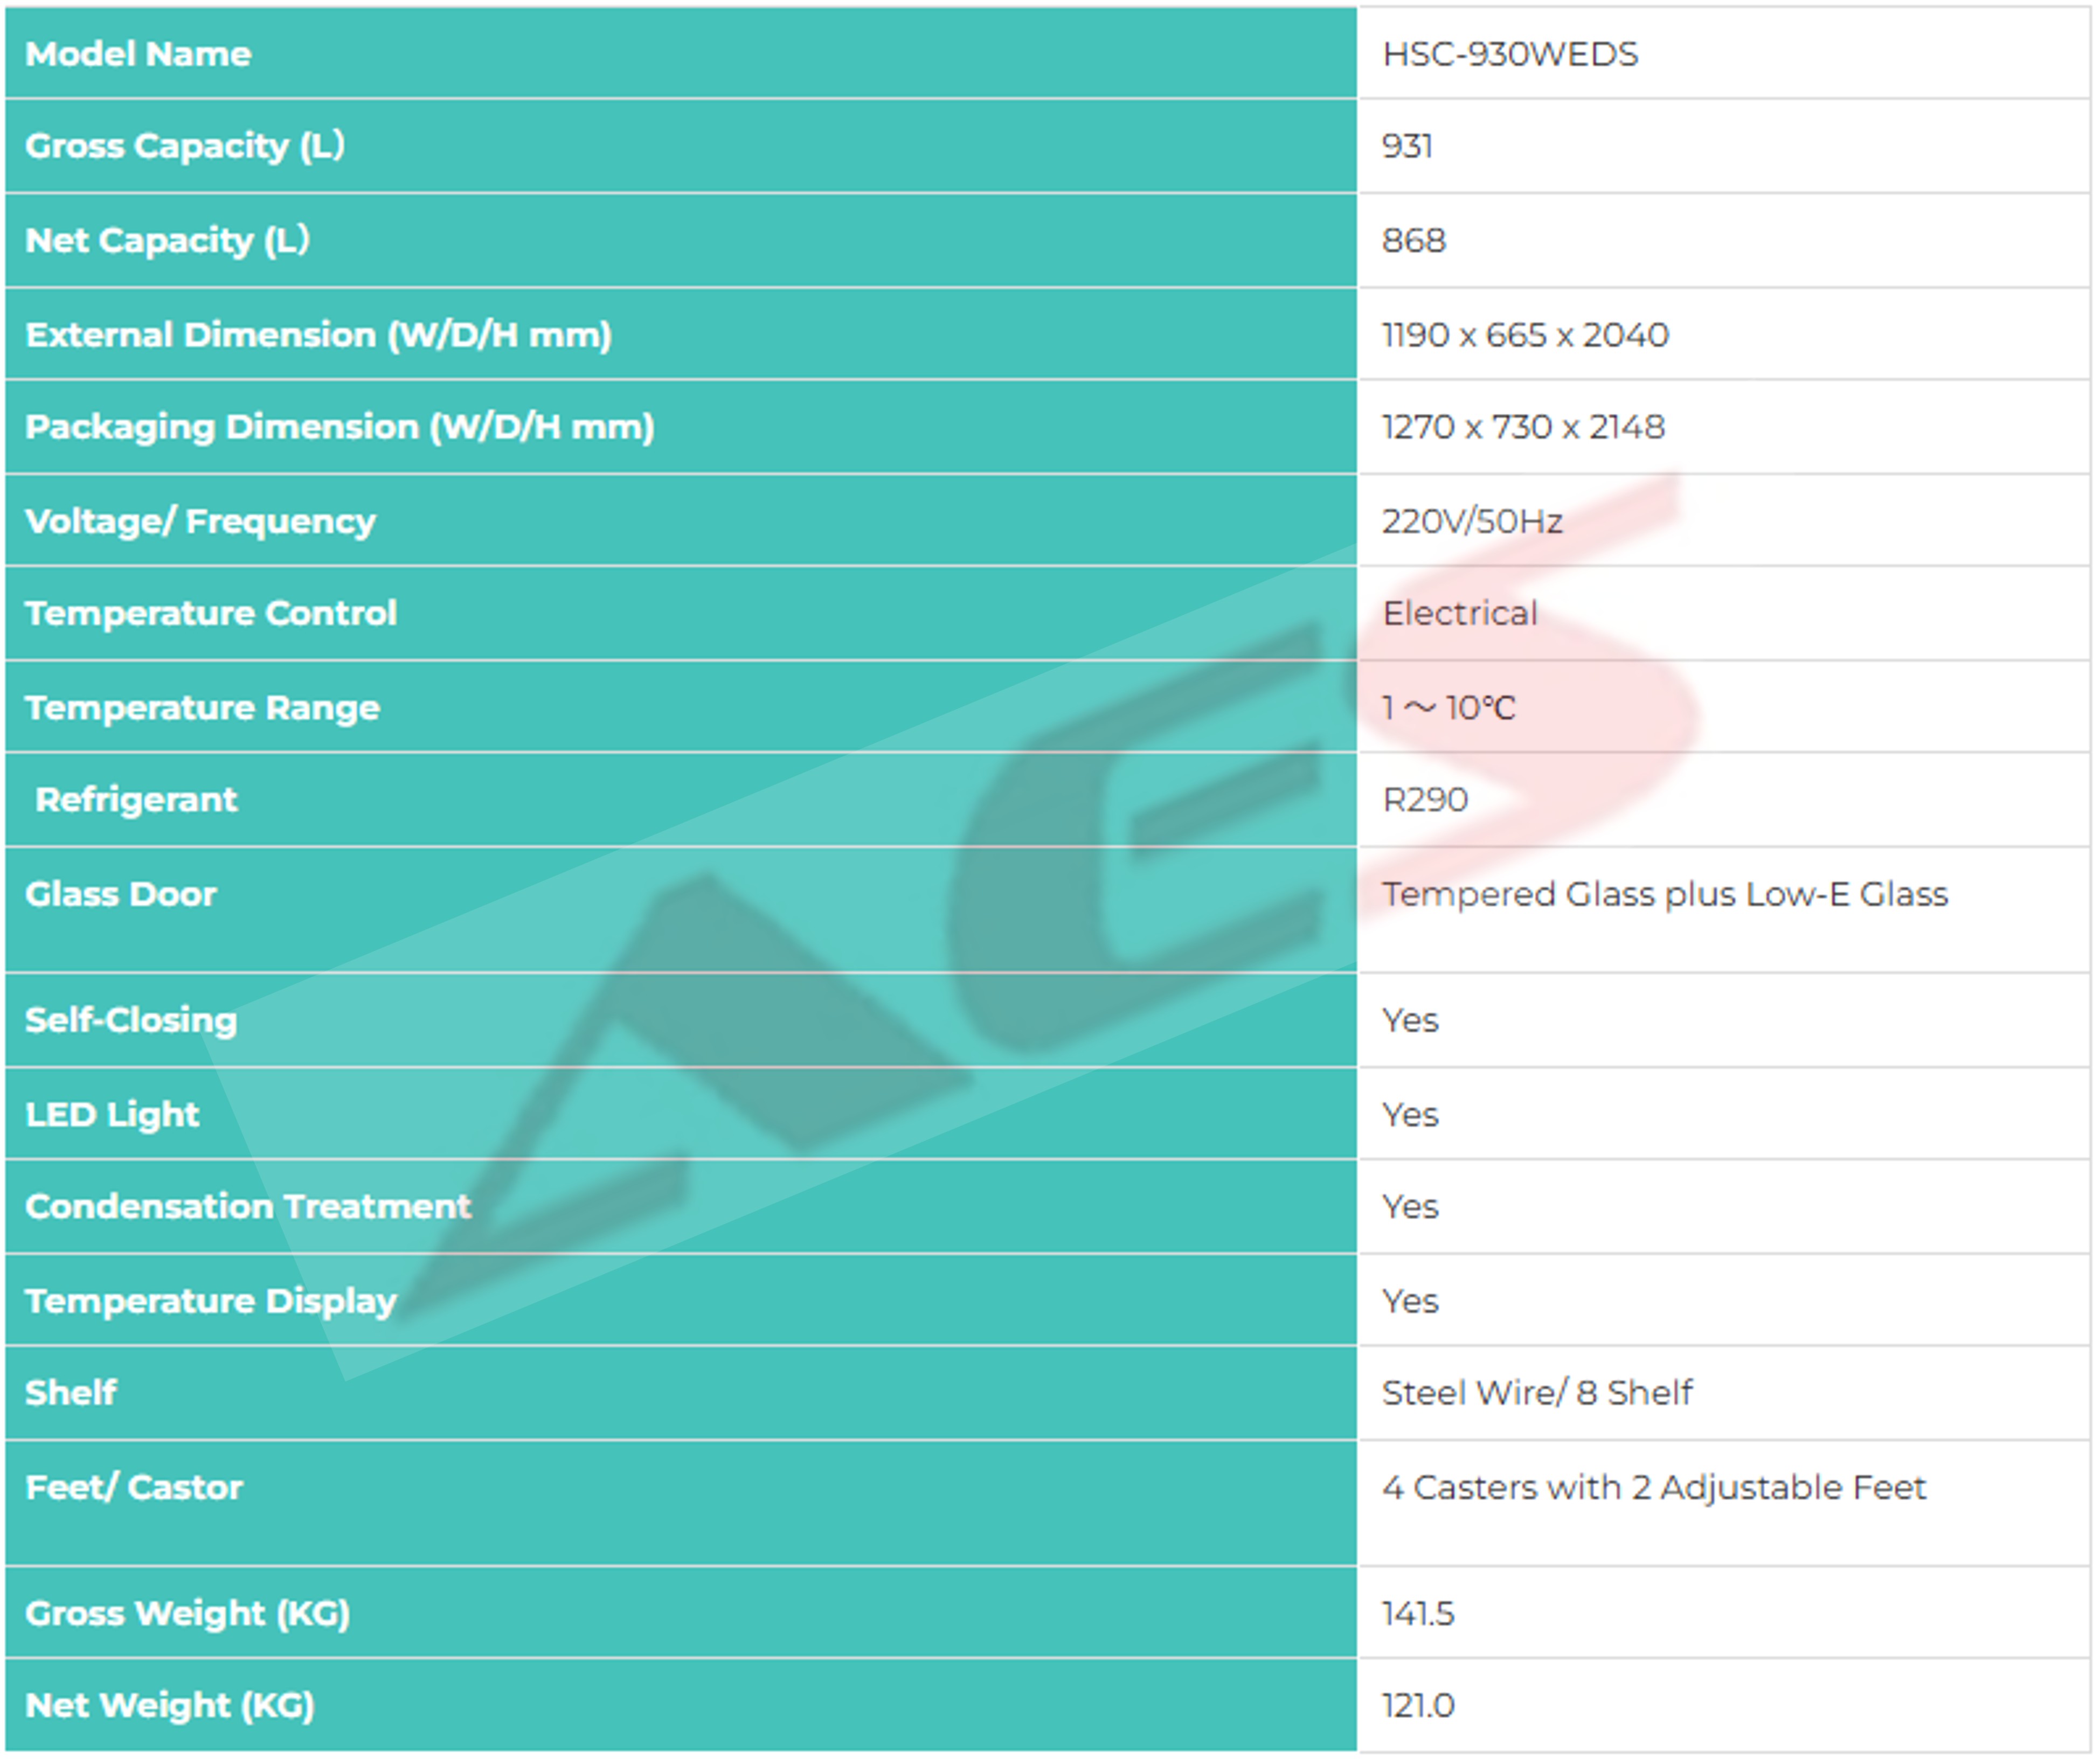Select the model value 'HSC-930WEDS'
Screen dimensions: 2100x1759
click(1510, 54)
